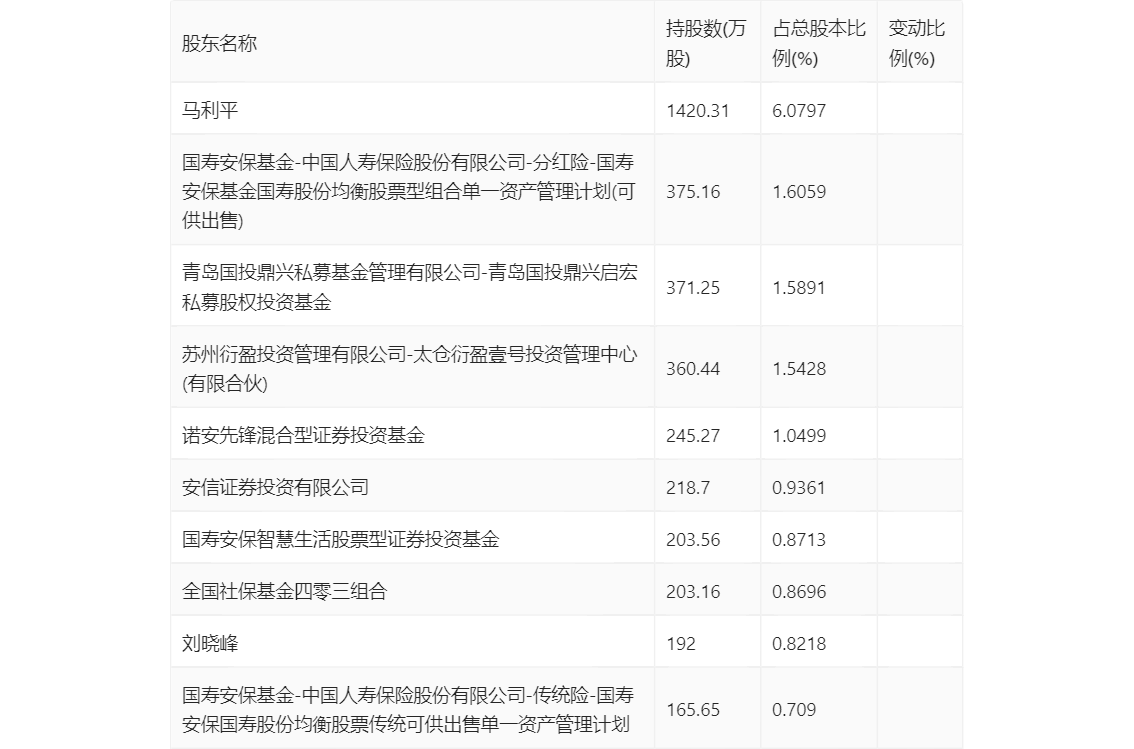Select the percentage 0.8713

798,539
